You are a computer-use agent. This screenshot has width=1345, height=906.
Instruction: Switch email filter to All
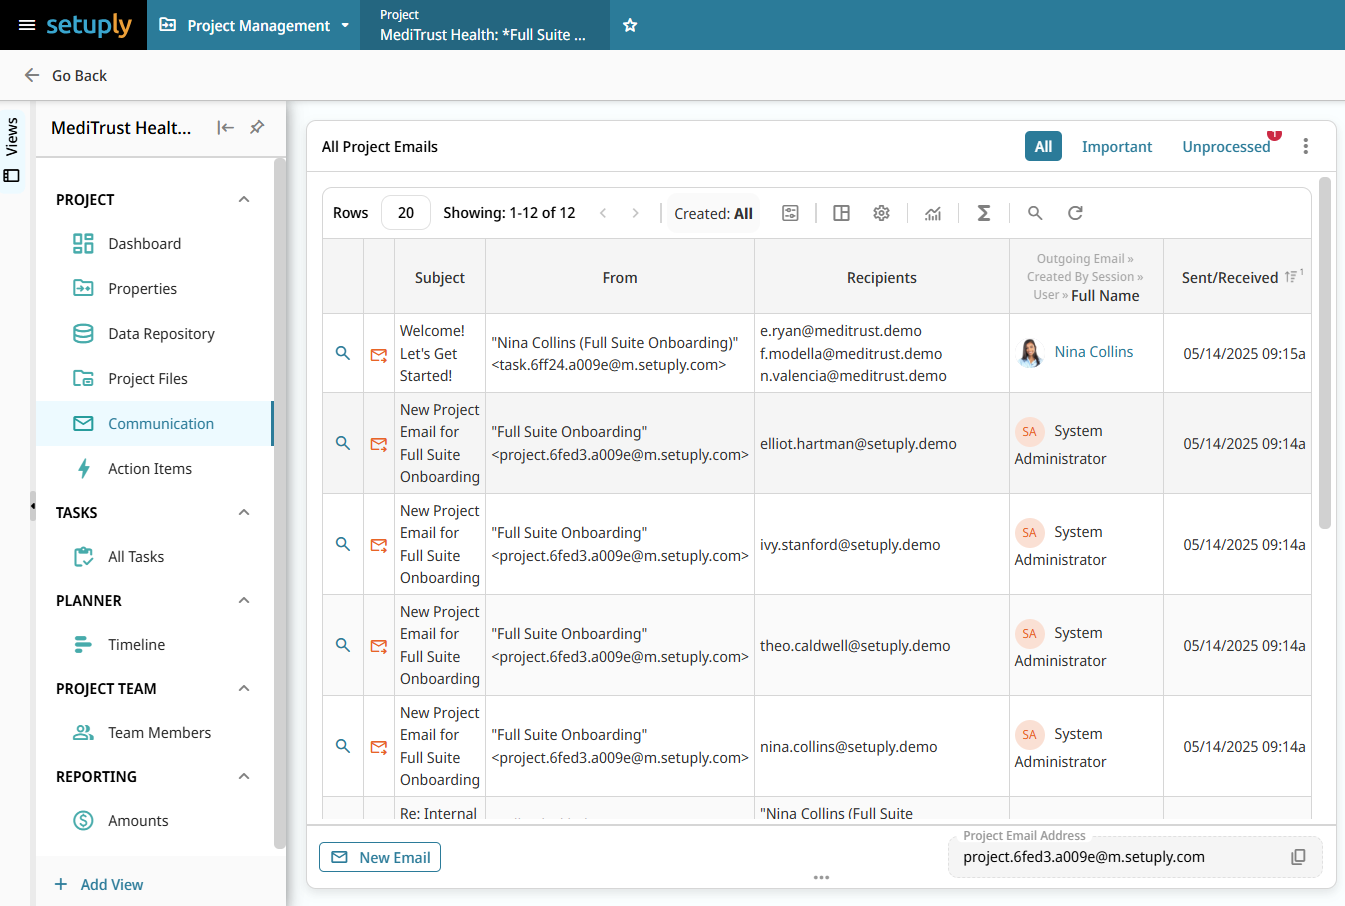(x=1043, y=146)
